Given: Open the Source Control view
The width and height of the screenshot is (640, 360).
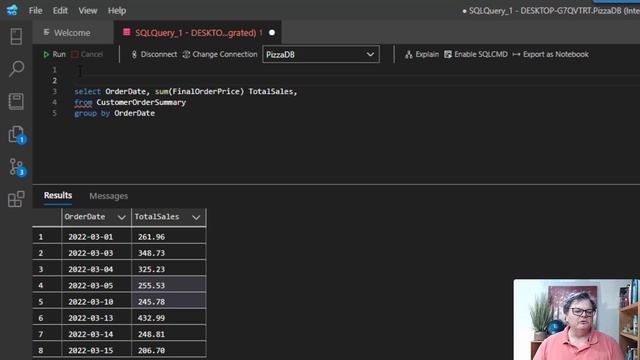Looking at the screenshot, I should (17, 167).
